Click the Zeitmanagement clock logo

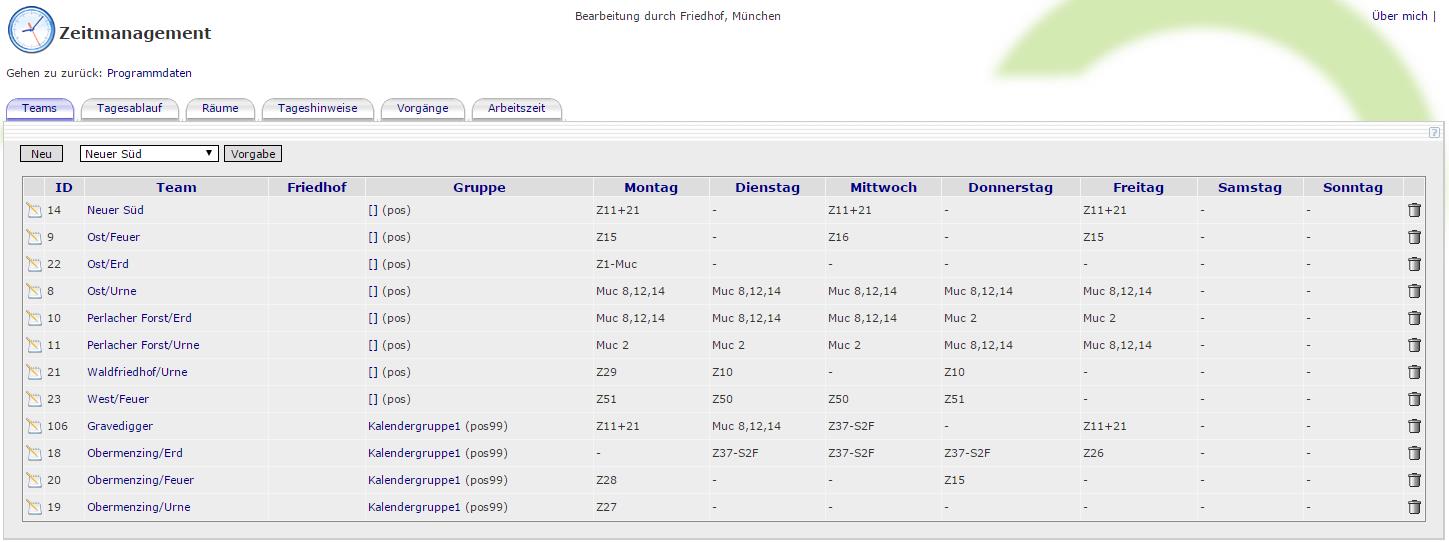31,30
